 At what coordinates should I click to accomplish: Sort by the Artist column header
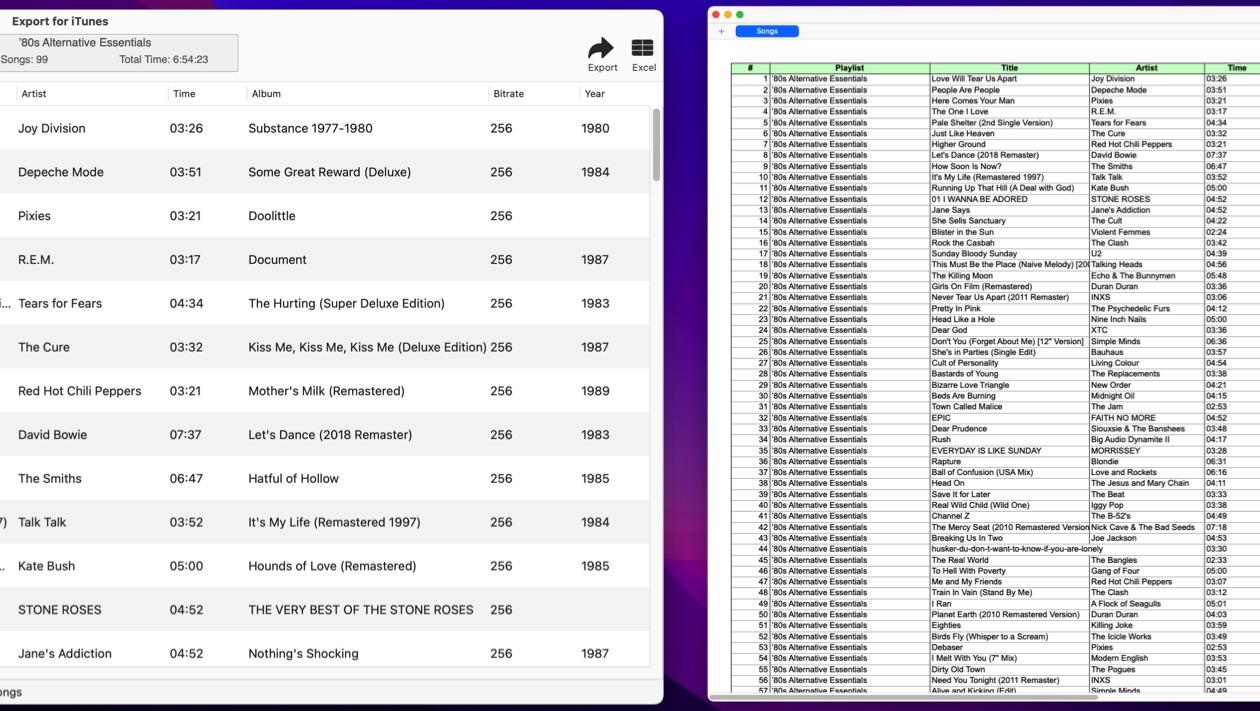pos(34,94)
